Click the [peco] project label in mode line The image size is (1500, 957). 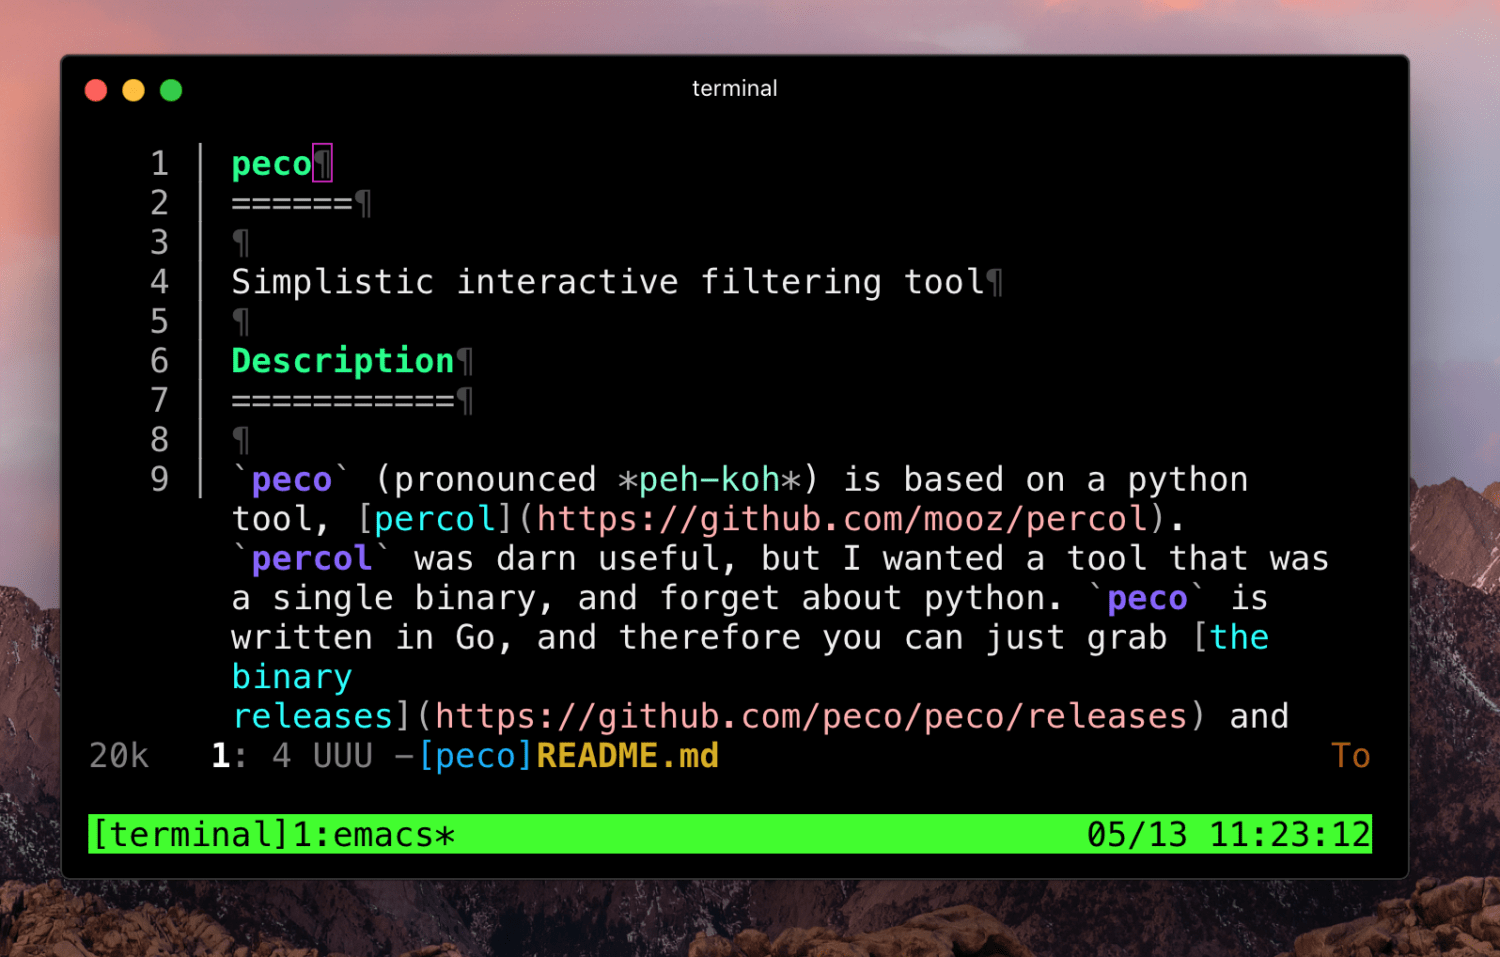click(x=476, y=756)
